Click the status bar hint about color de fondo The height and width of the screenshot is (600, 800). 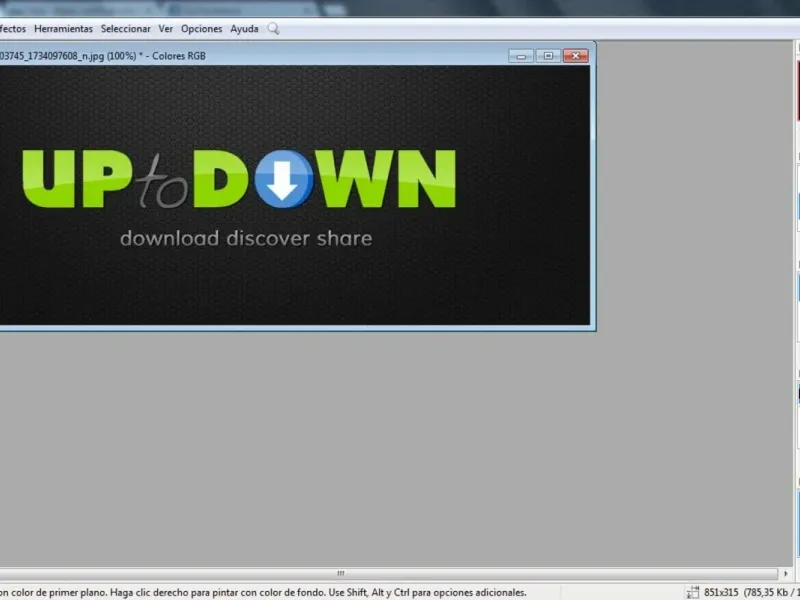click(x=263, y=593)
